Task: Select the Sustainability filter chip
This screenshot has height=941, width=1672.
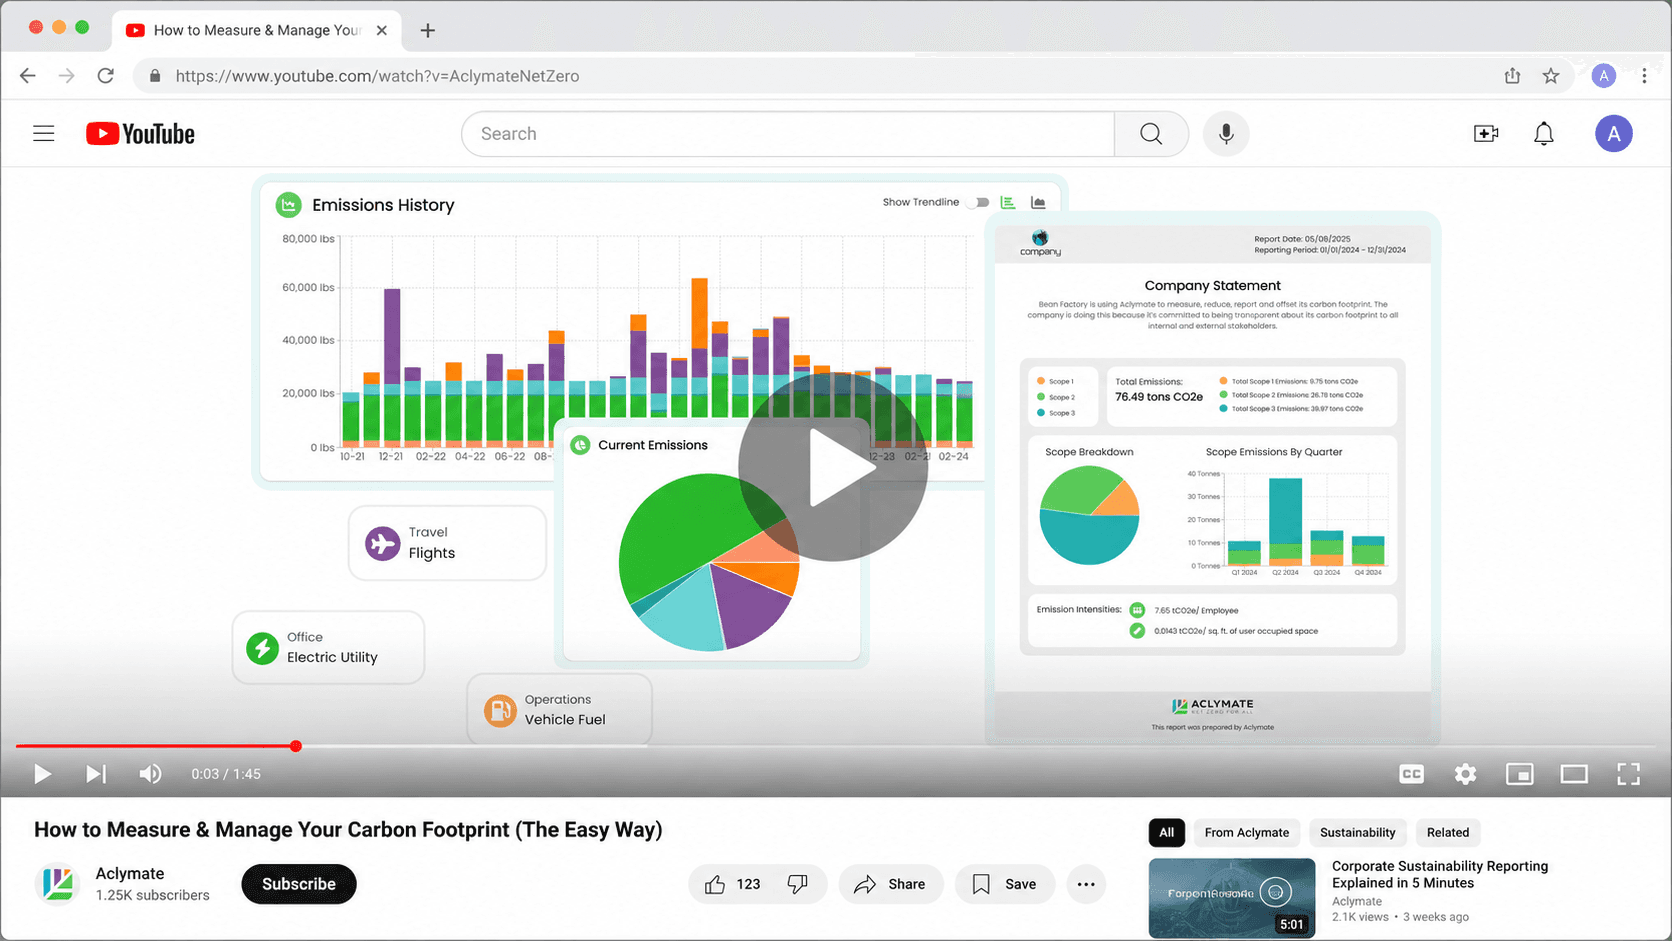Action: coord(1357,833)
